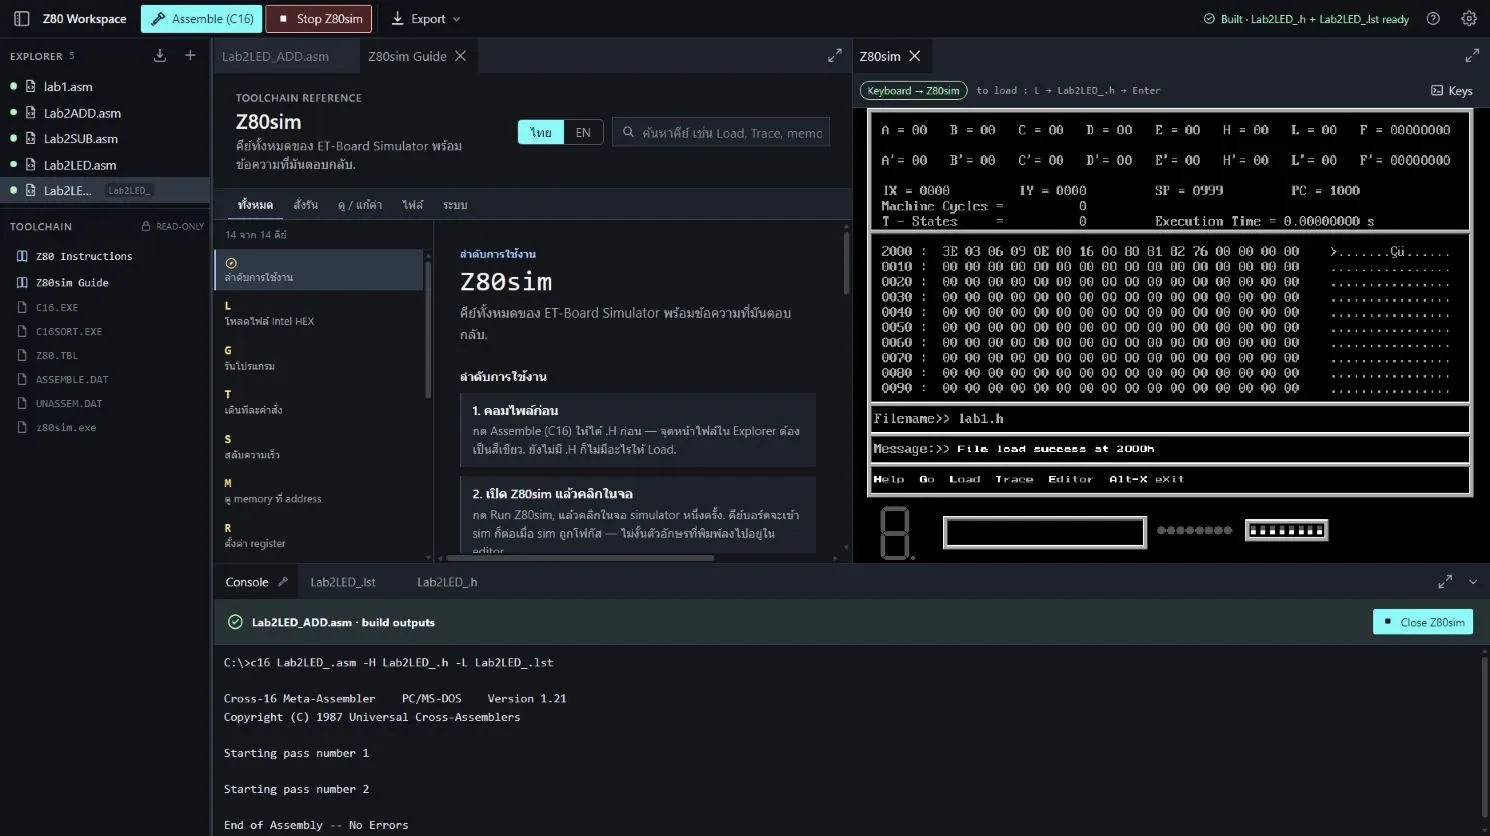Select the M memory address guide entry
Screen dimensions: 1490x836
(319, 491)
